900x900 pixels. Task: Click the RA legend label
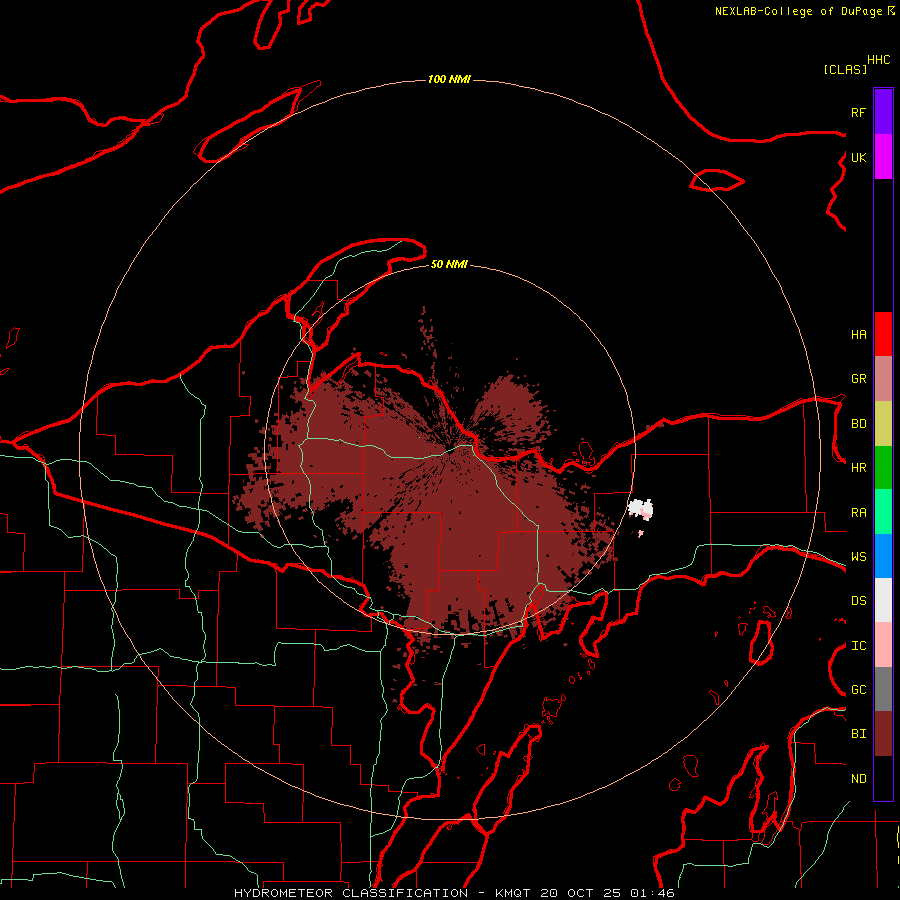(x=859, y=513)
